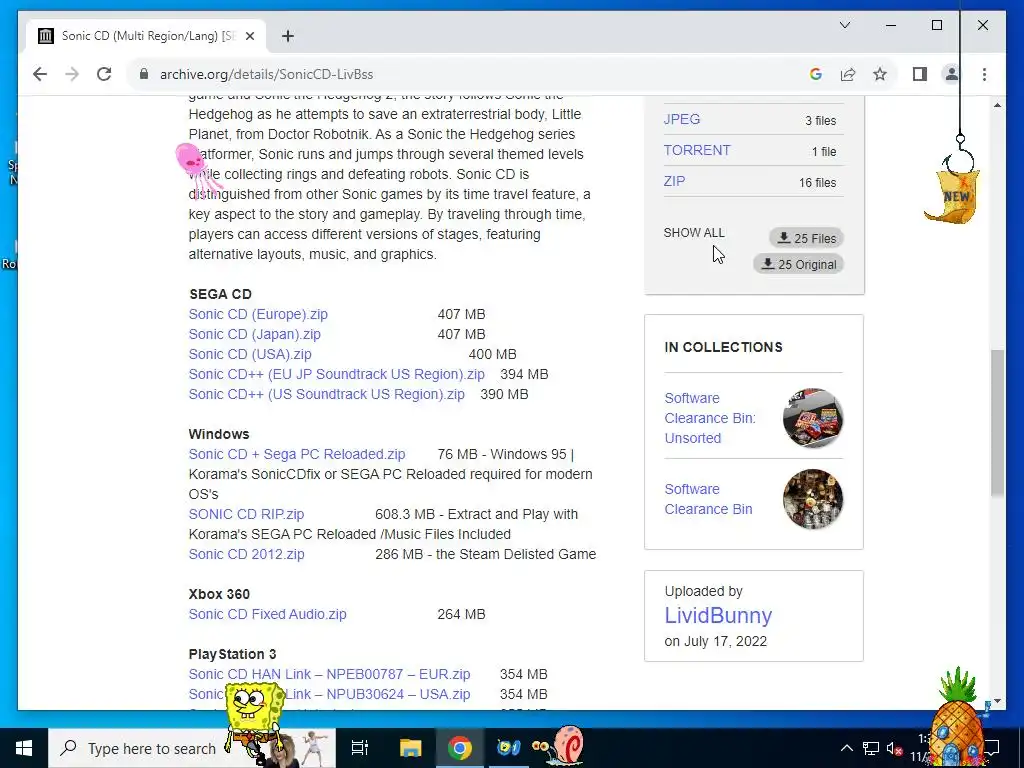The height and width of the screenshot is (768, 1024).
Task: Download 25 Original files
Action: (x=799, y=264)
